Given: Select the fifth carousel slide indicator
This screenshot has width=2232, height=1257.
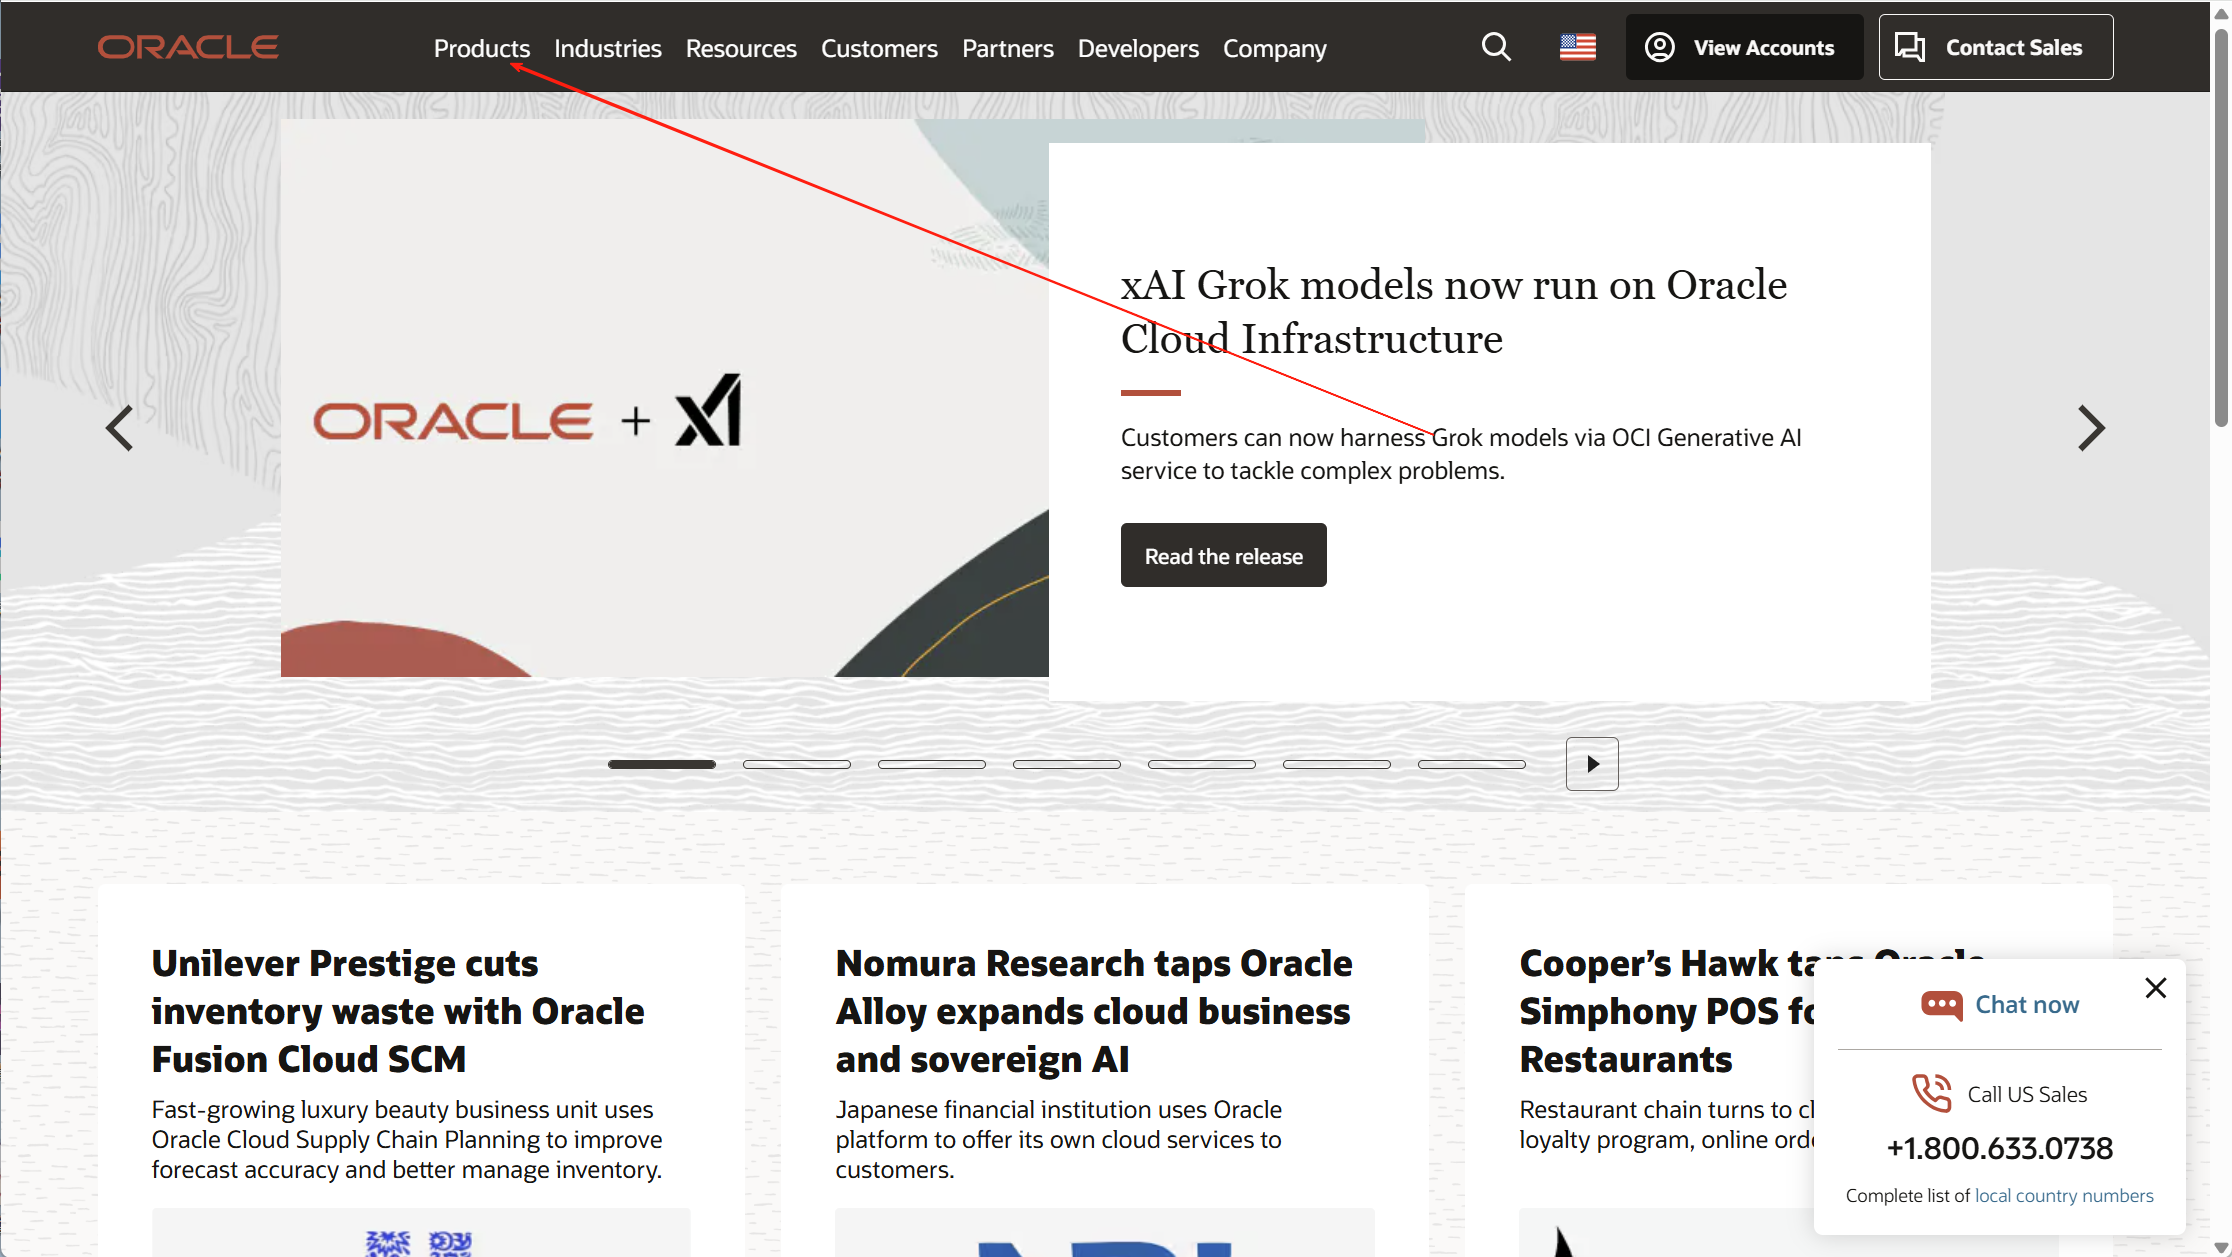Looking at the screenshot, I should pyautogui.click(x=1202, y=764).
